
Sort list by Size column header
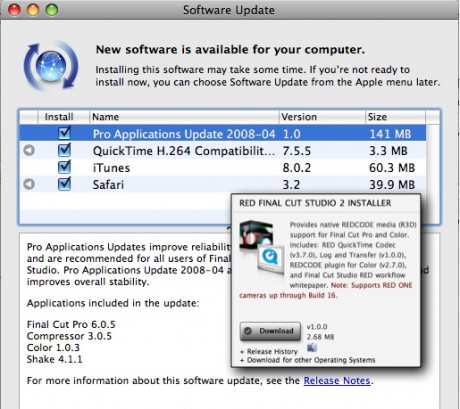click(x=395, y=117)
